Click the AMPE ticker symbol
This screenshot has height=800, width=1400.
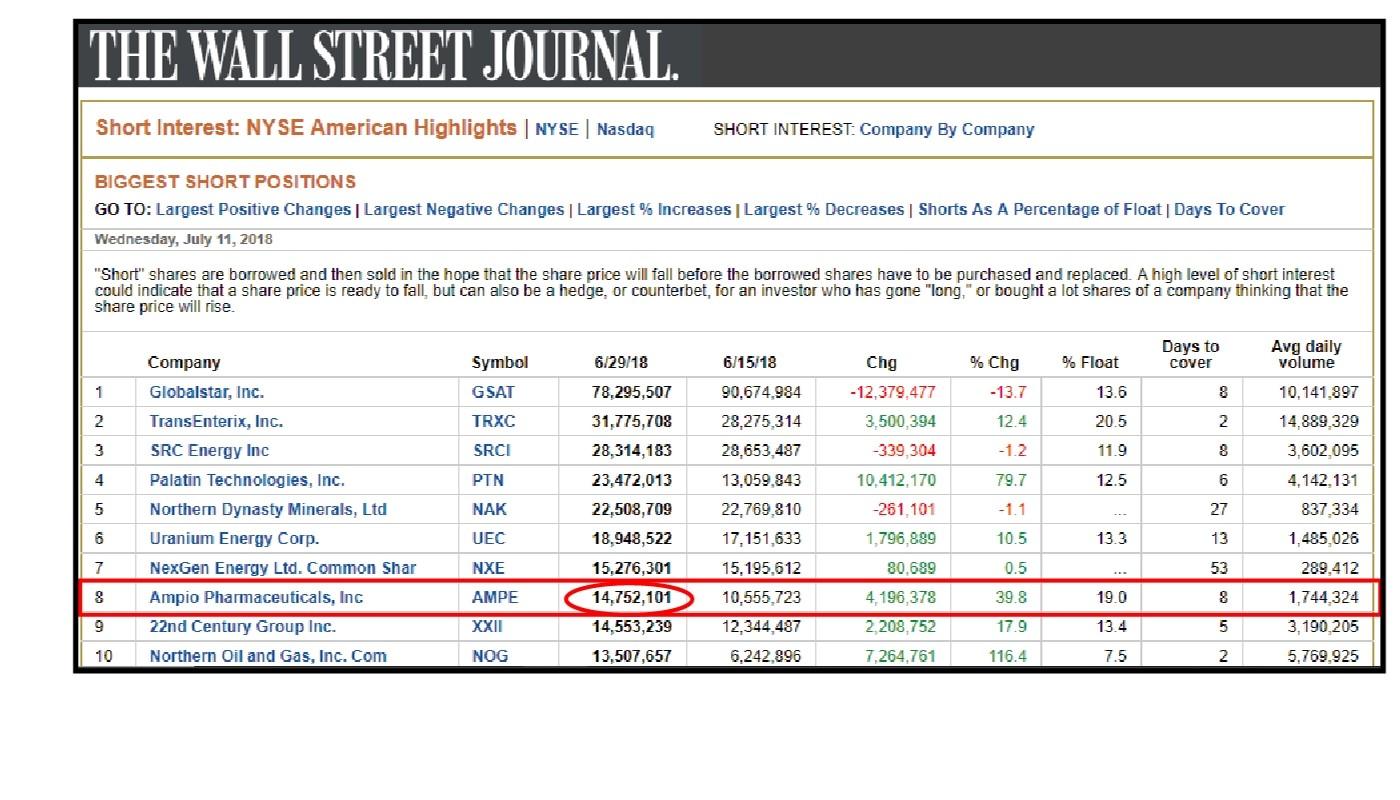[493, 597]
